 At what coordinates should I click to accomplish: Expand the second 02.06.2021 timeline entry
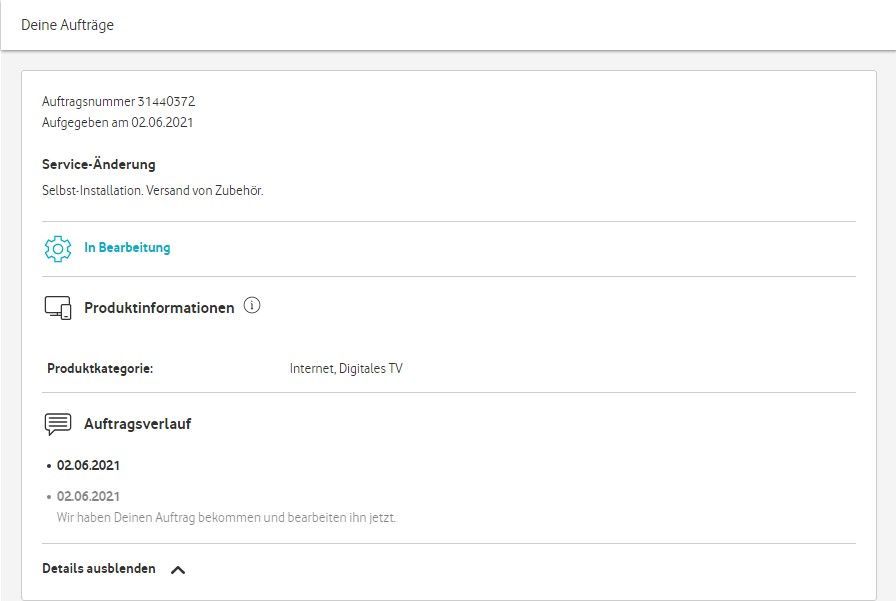tap(88, 496)
